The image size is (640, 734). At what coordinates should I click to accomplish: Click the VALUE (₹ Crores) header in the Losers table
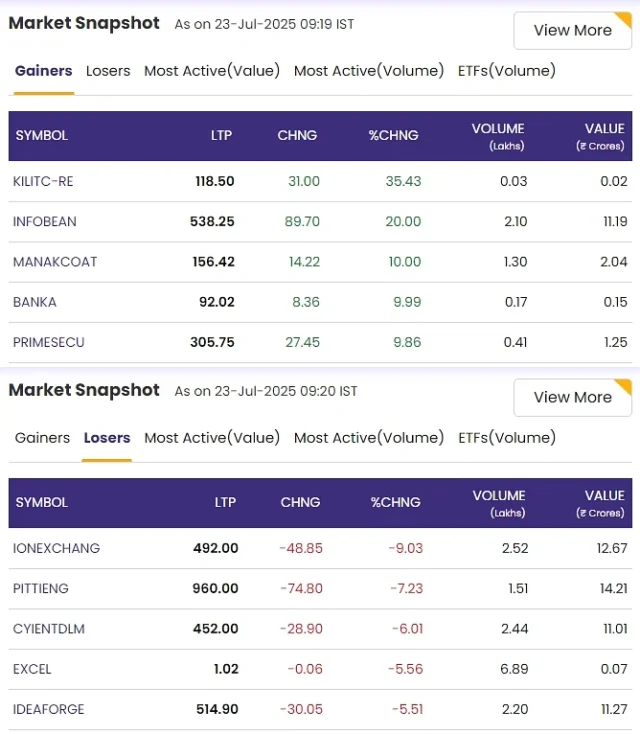coord(601,503)
